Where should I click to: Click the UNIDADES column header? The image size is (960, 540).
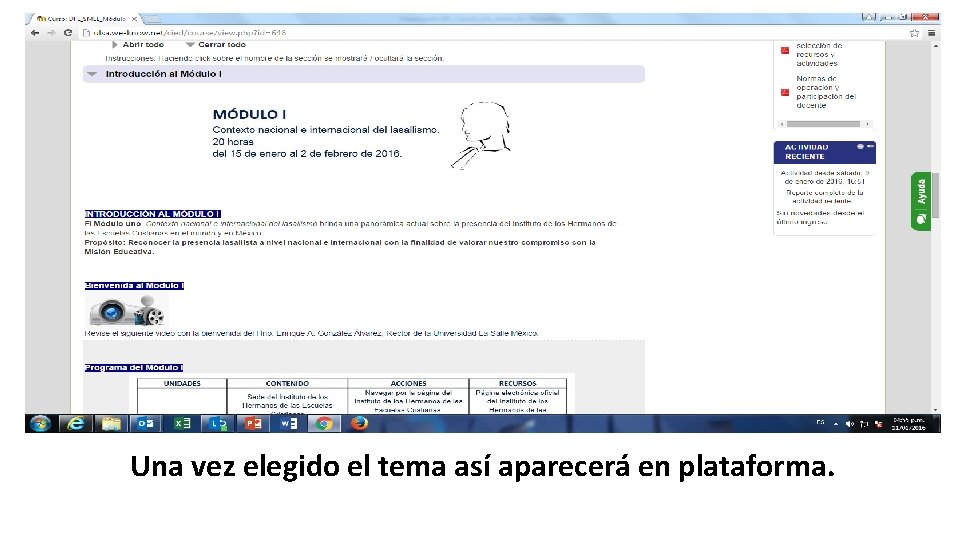[x=182, y=383]
